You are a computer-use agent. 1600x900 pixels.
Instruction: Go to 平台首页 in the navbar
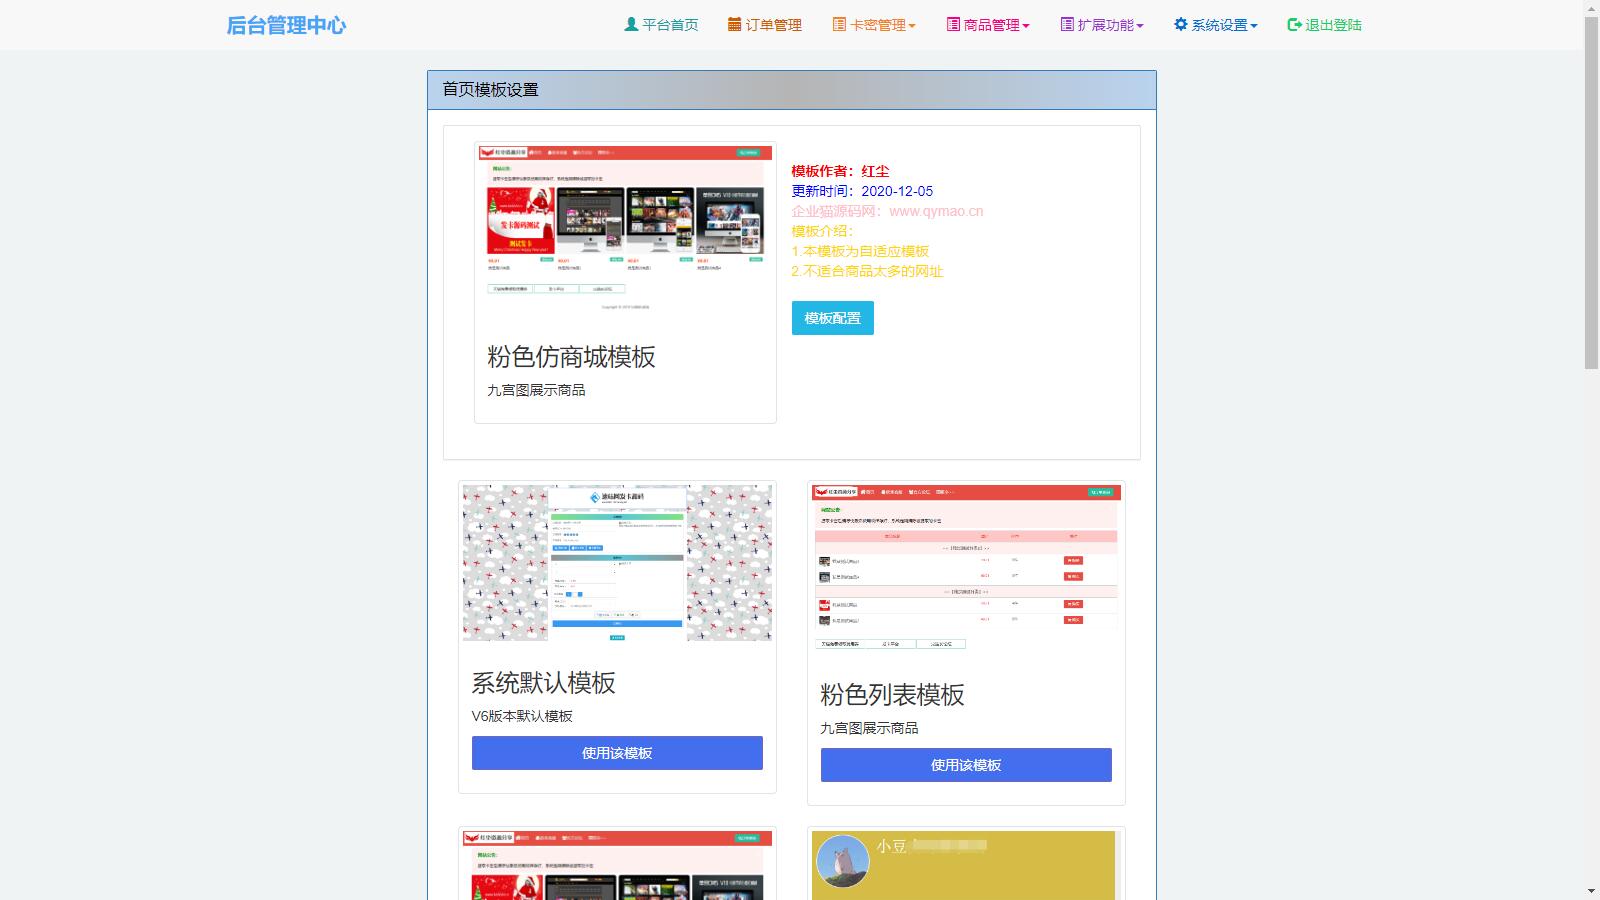tap(670, 25)
